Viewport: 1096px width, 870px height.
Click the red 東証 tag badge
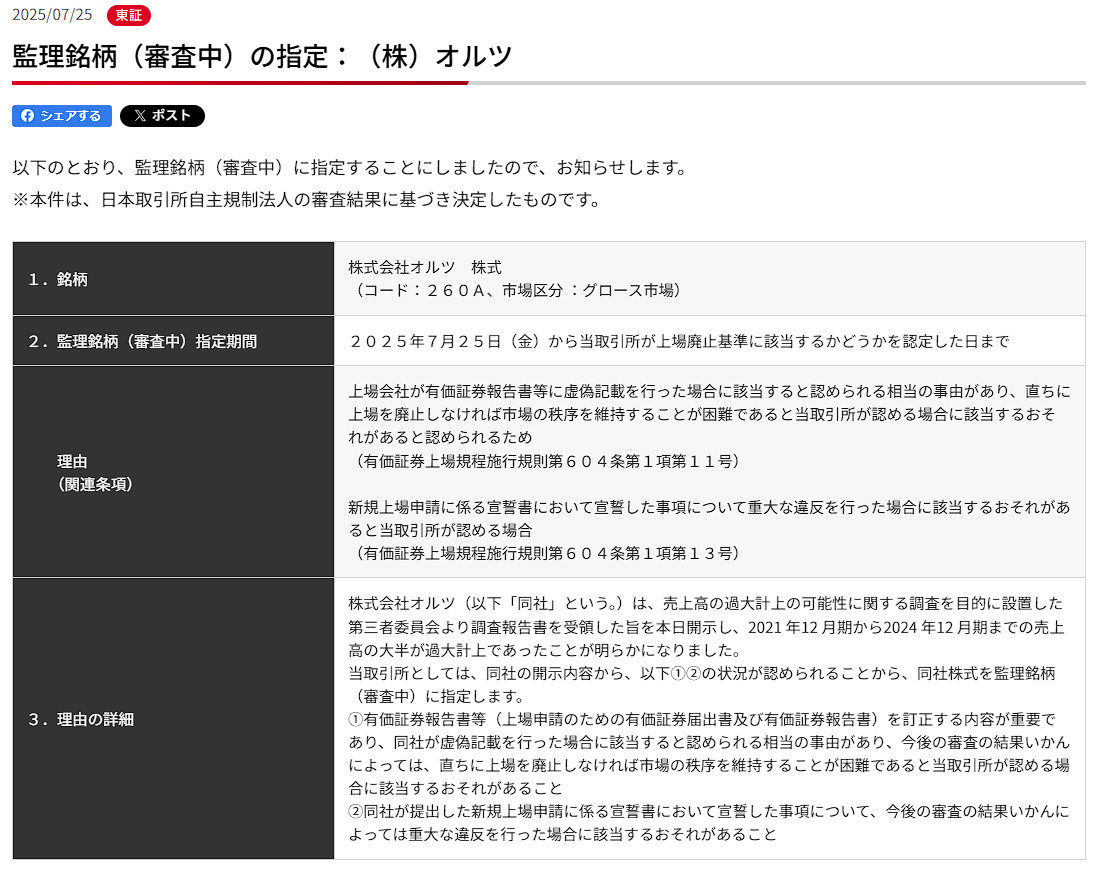[129, 15]
